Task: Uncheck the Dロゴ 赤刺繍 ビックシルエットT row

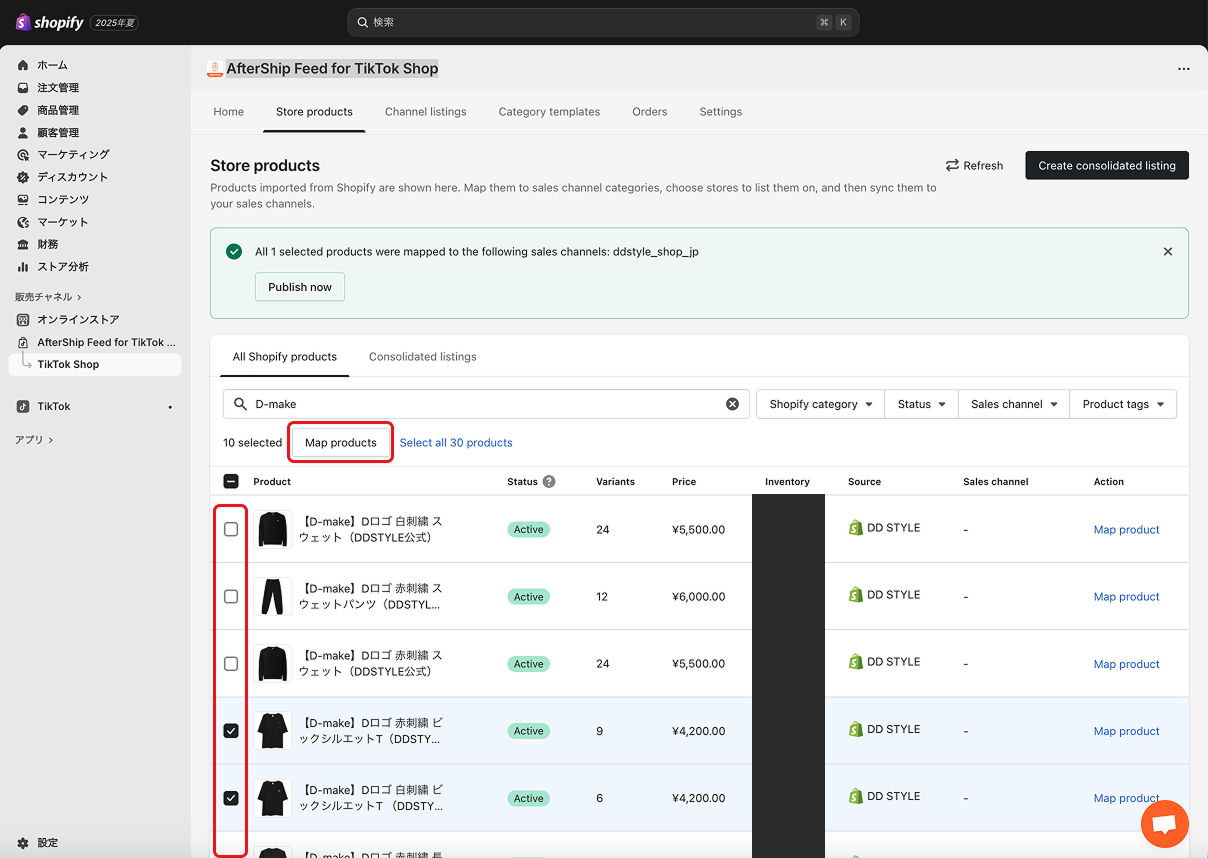Action: [x=231, y=731]
